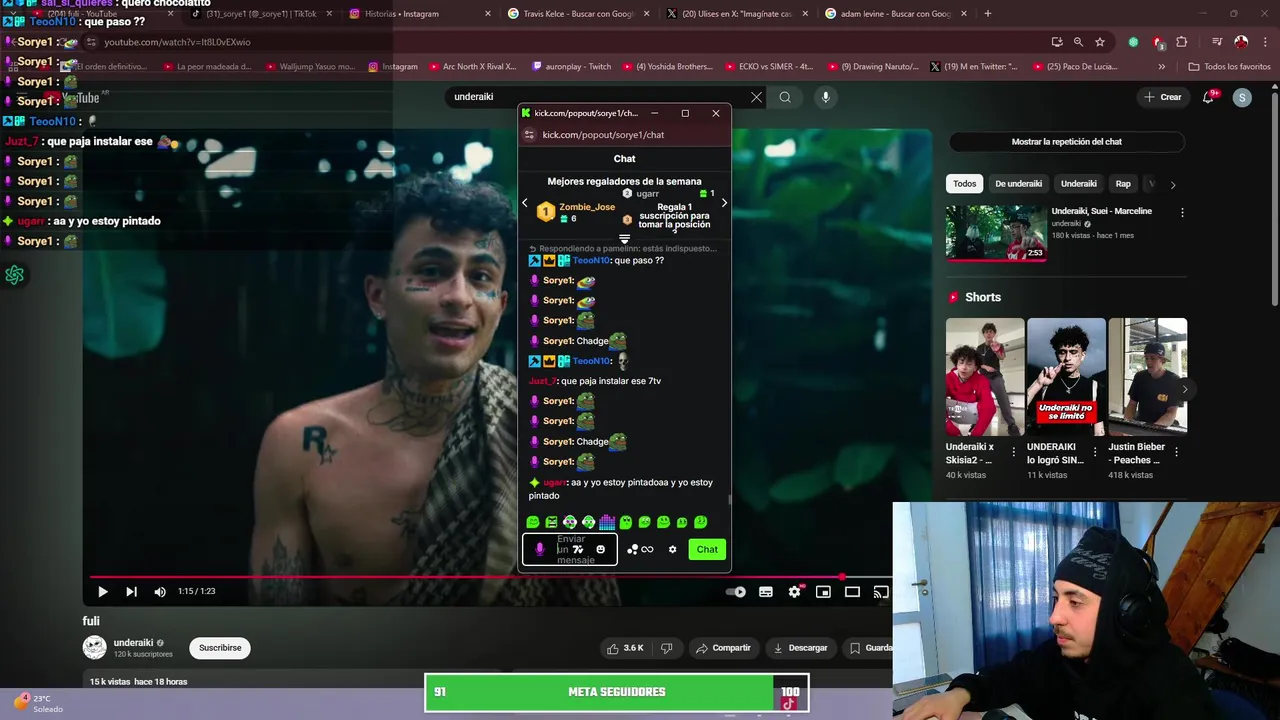
Task: Toggle YouTube autoplay switch
Action: tap(736, 592)
